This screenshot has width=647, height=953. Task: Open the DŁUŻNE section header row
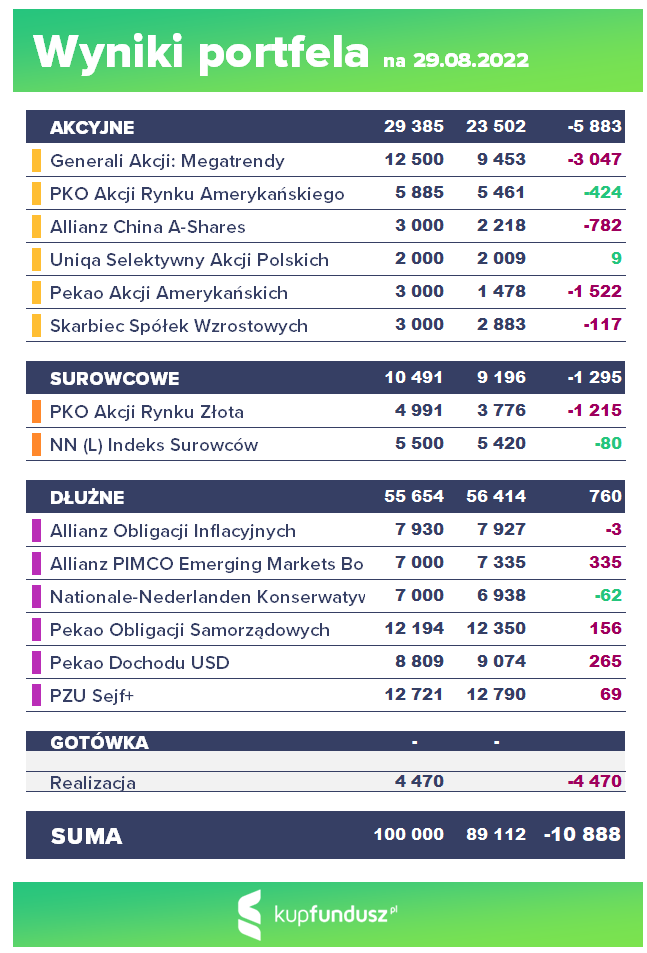point(325,497)
